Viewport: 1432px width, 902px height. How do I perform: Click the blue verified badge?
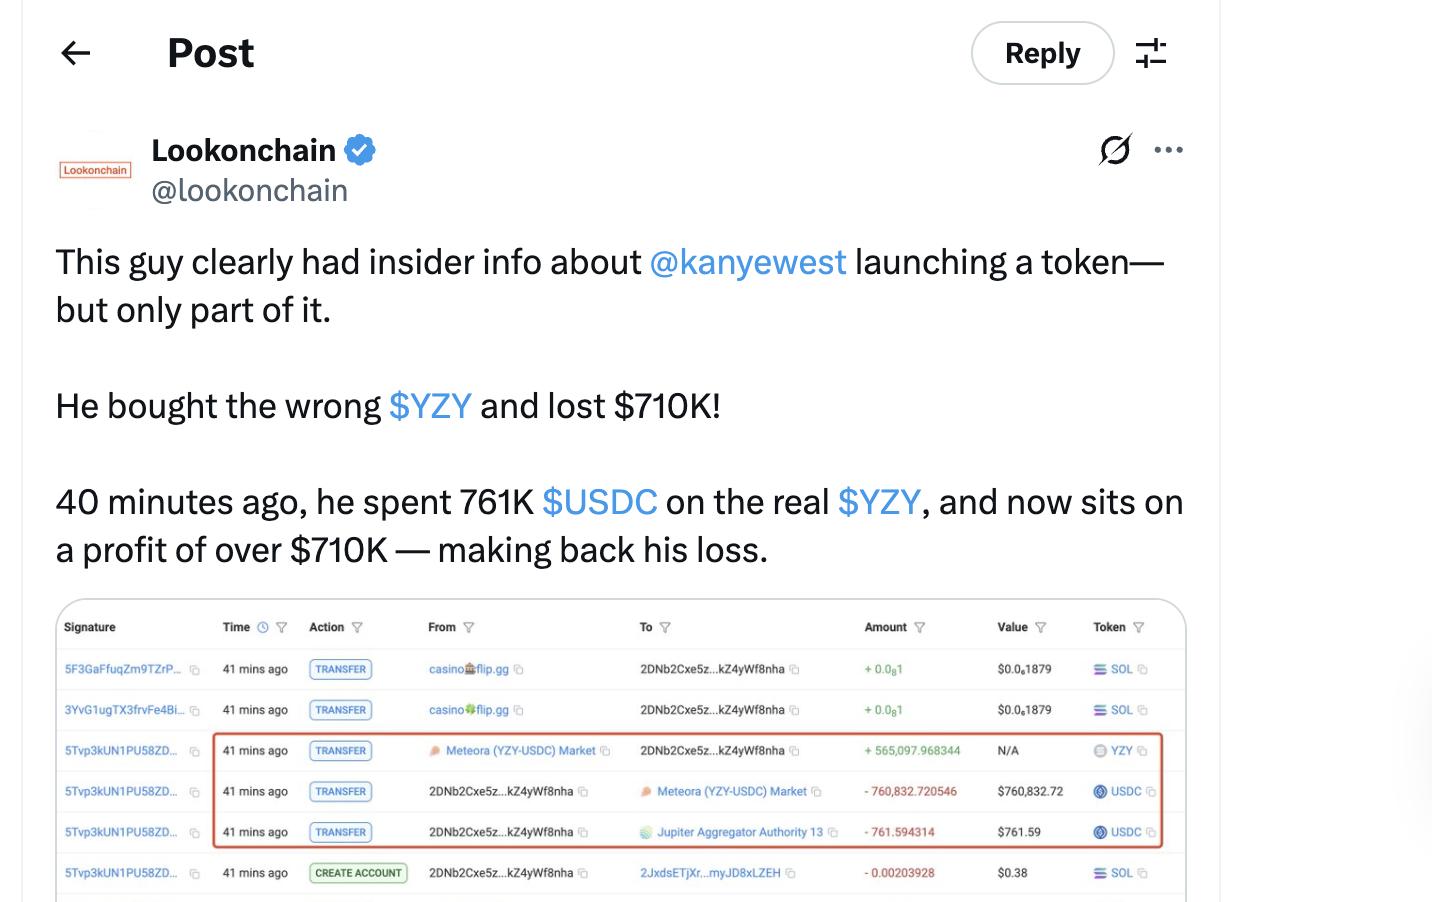360,150
